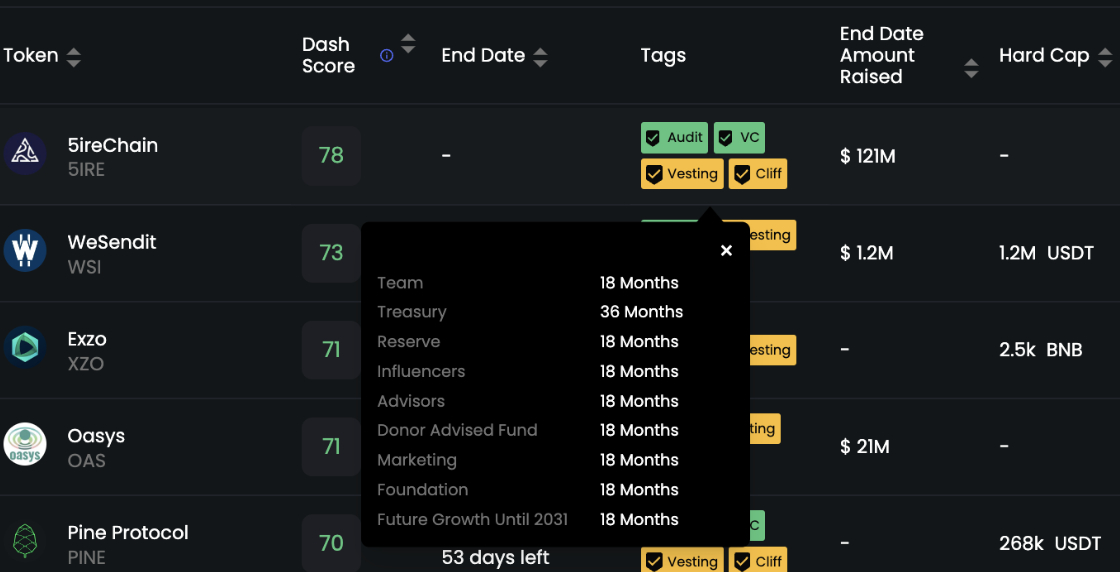This screenshot has width=1120, height=572.
Task: Click the Pine Protocol pinecone logo
Action: click(25, 541)
